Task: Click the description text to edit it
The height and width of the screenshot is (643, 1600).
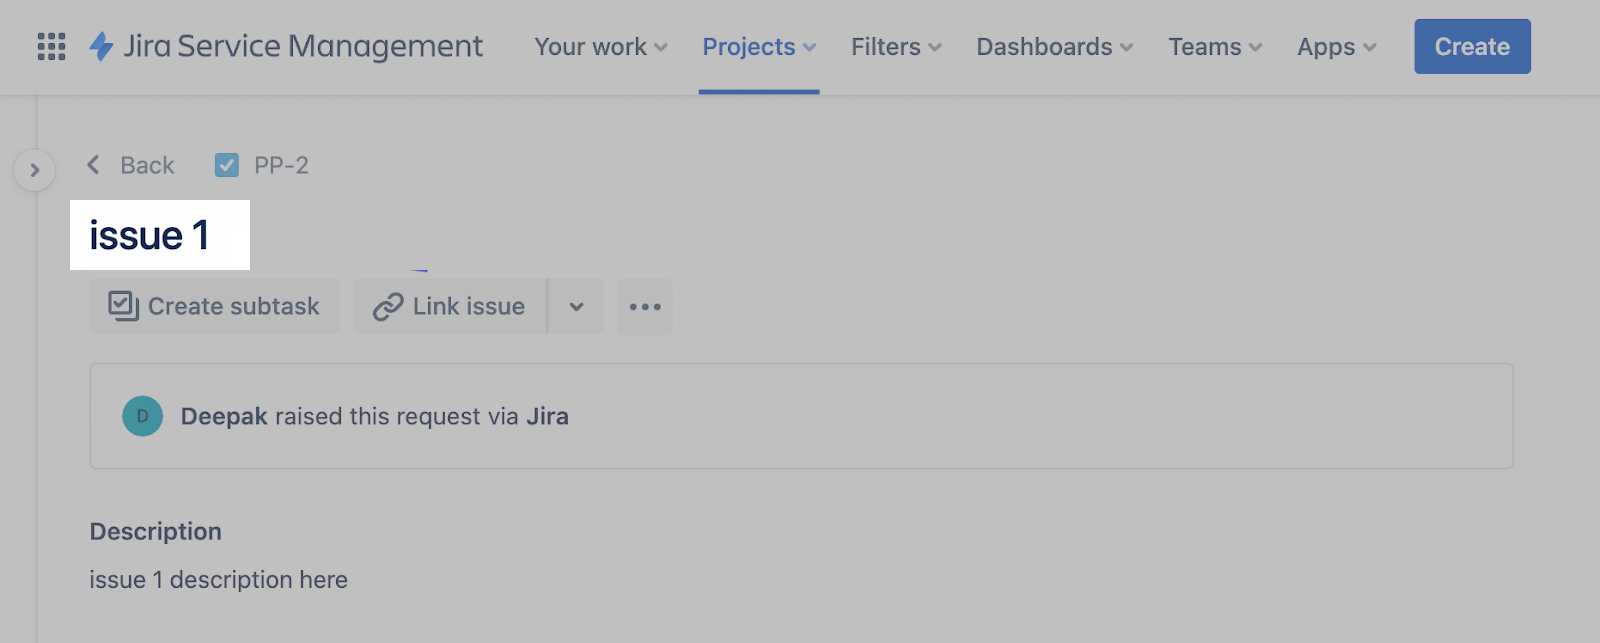Action: coord(218,580)
